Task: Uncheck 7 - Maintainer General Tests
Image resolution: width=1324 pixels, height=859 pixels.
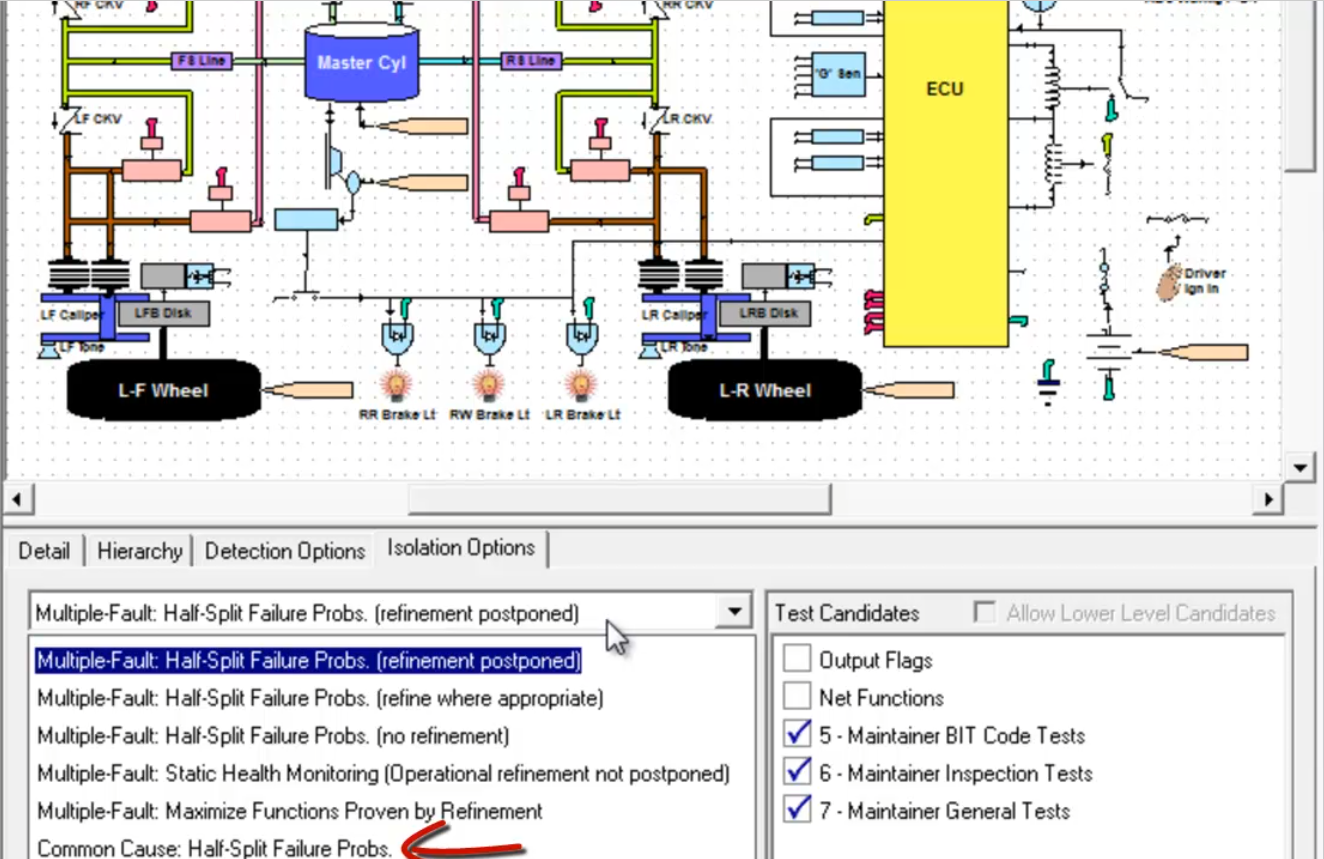Action: point(797,810)
